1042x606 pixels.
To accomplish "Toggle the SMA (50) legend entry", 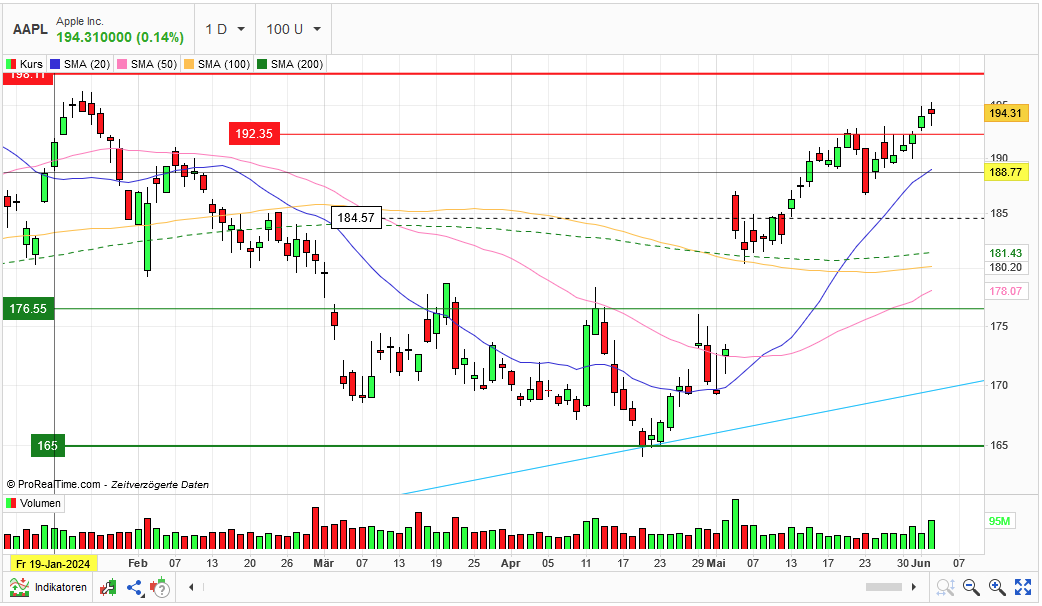I will 147,64.
